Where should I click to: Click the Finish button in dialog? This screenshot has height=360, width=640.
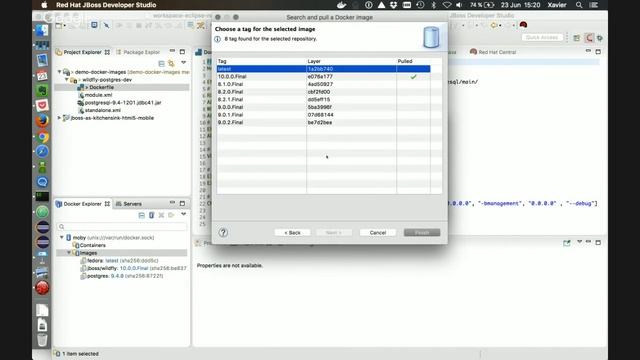pyautogui.click(x=422, y=233)
